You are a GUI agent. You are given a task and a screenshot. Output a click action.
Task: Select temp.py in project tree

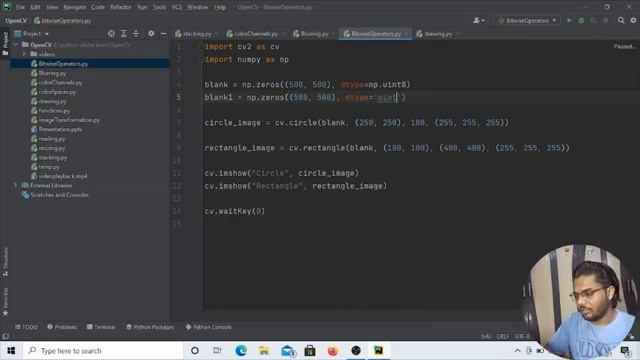coord(49,167)
